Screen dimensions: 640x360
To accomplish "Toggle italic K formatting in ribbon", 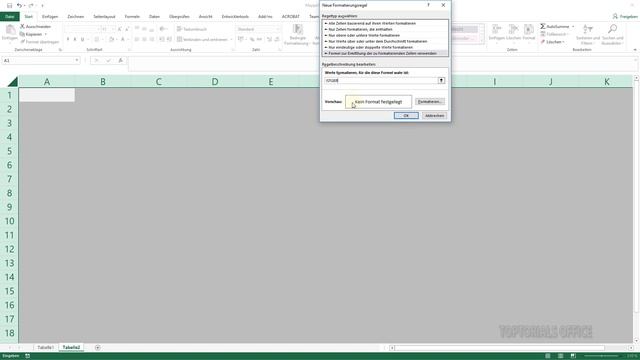I will (x=75, y=40).
